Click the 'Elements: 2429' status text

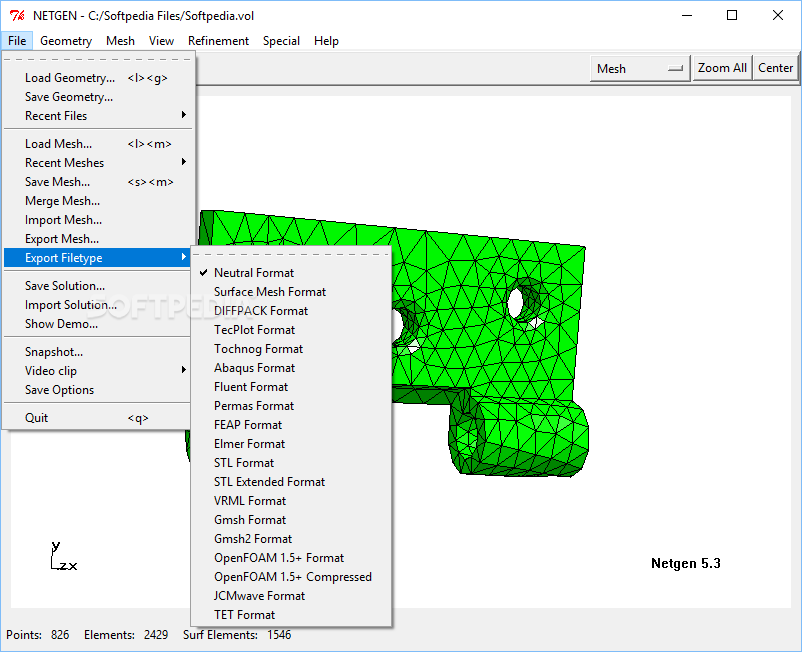(x=126, y=635)
